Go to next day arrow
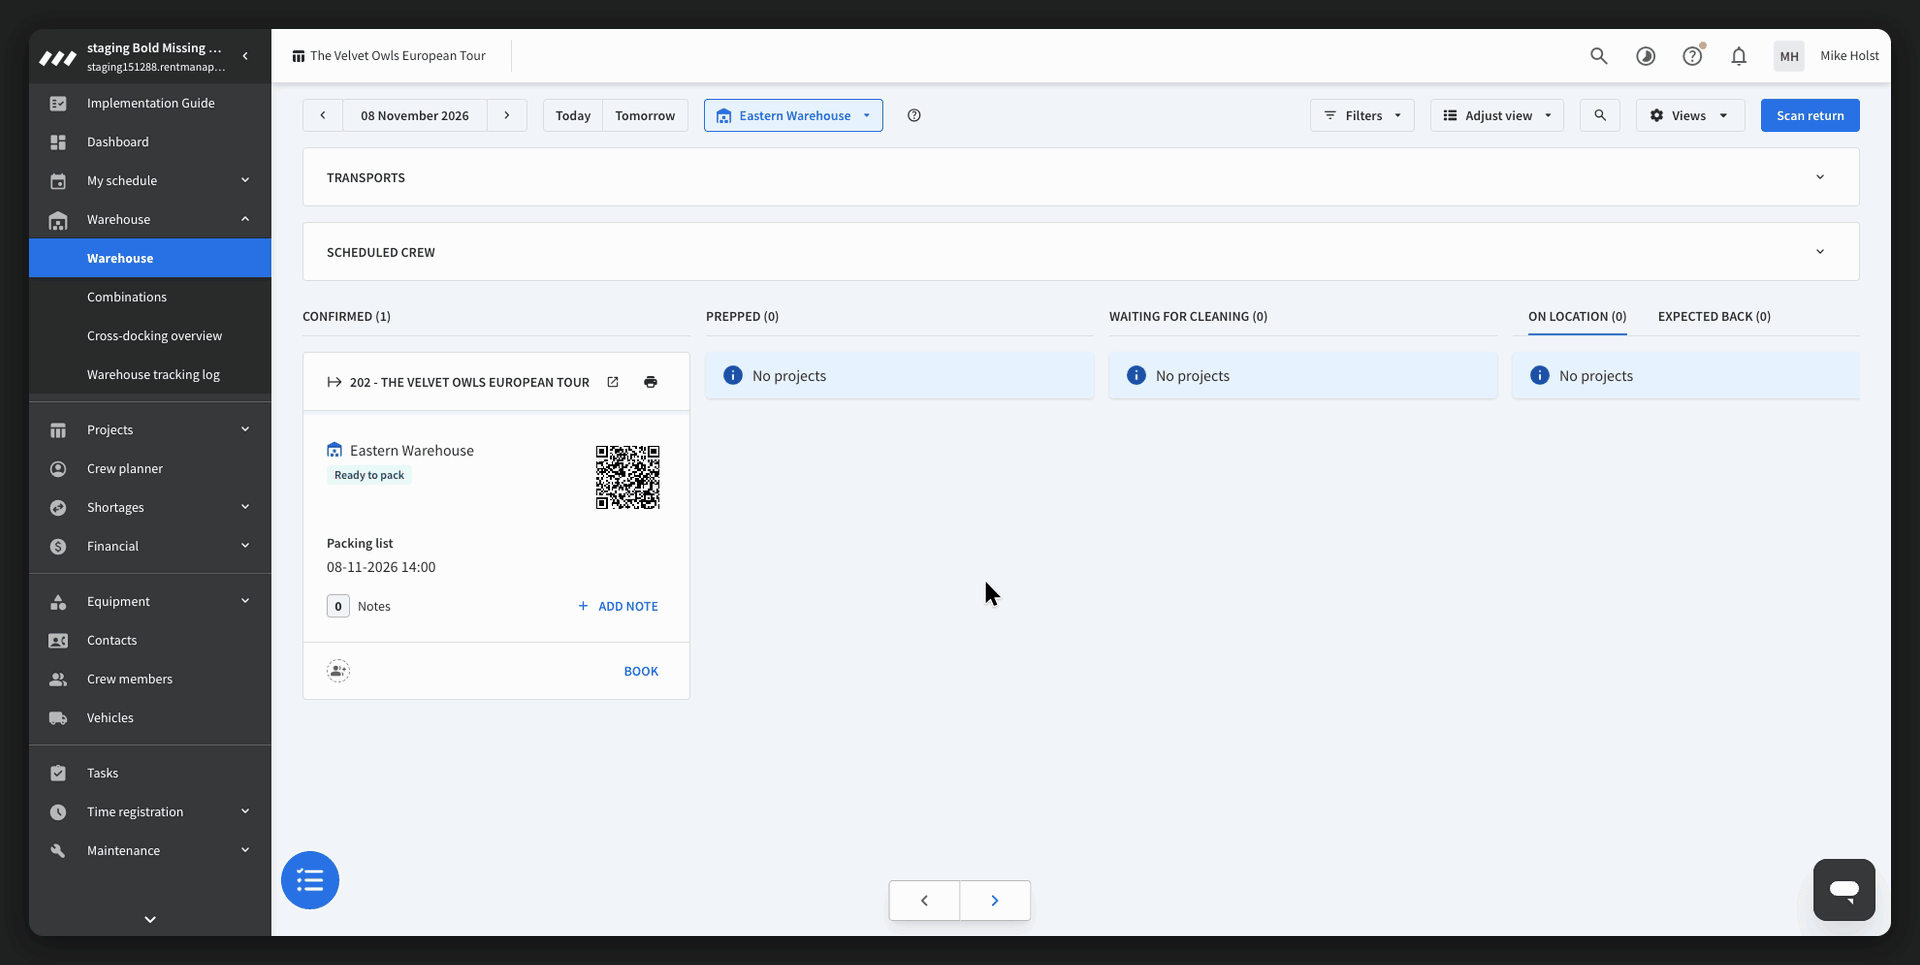This screenshot has width=1920, height=965. (507, 116)
